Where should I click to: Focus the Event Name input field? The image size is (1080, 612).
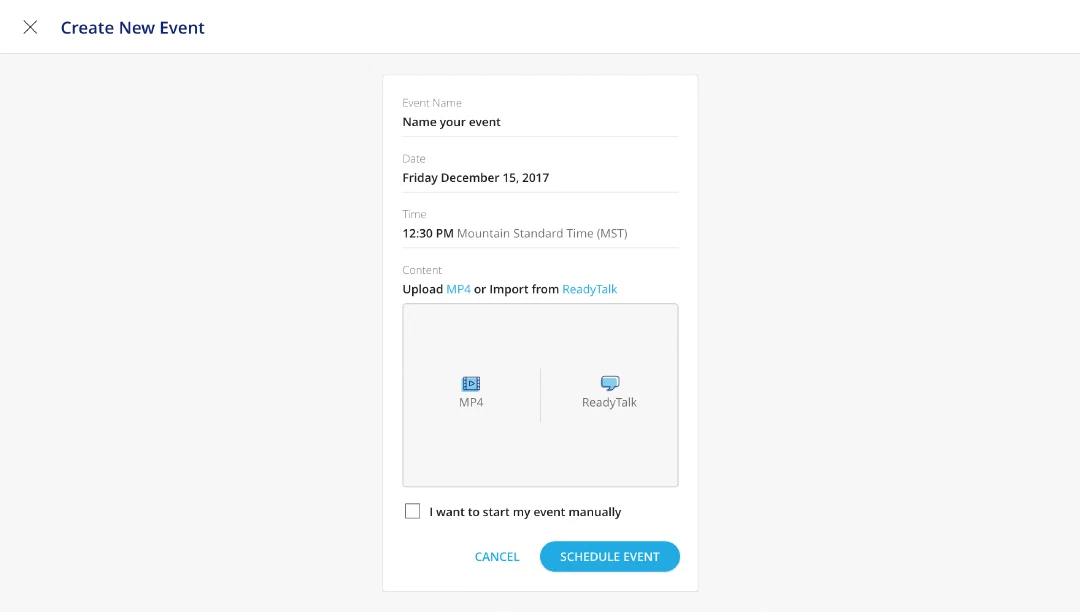(540, 122)
